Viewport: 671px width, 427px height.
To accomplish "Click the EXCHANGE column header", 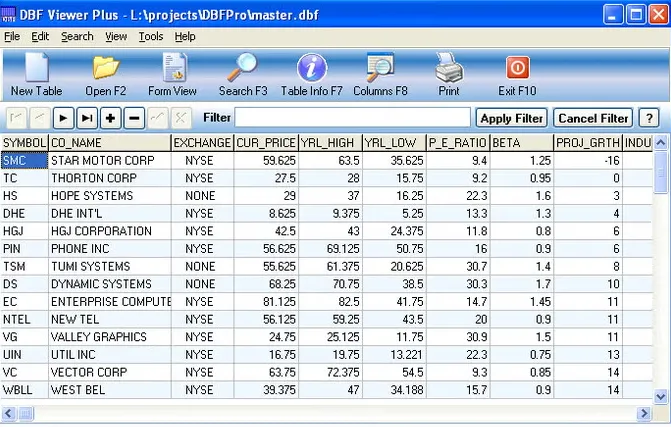I will point(202,142).
